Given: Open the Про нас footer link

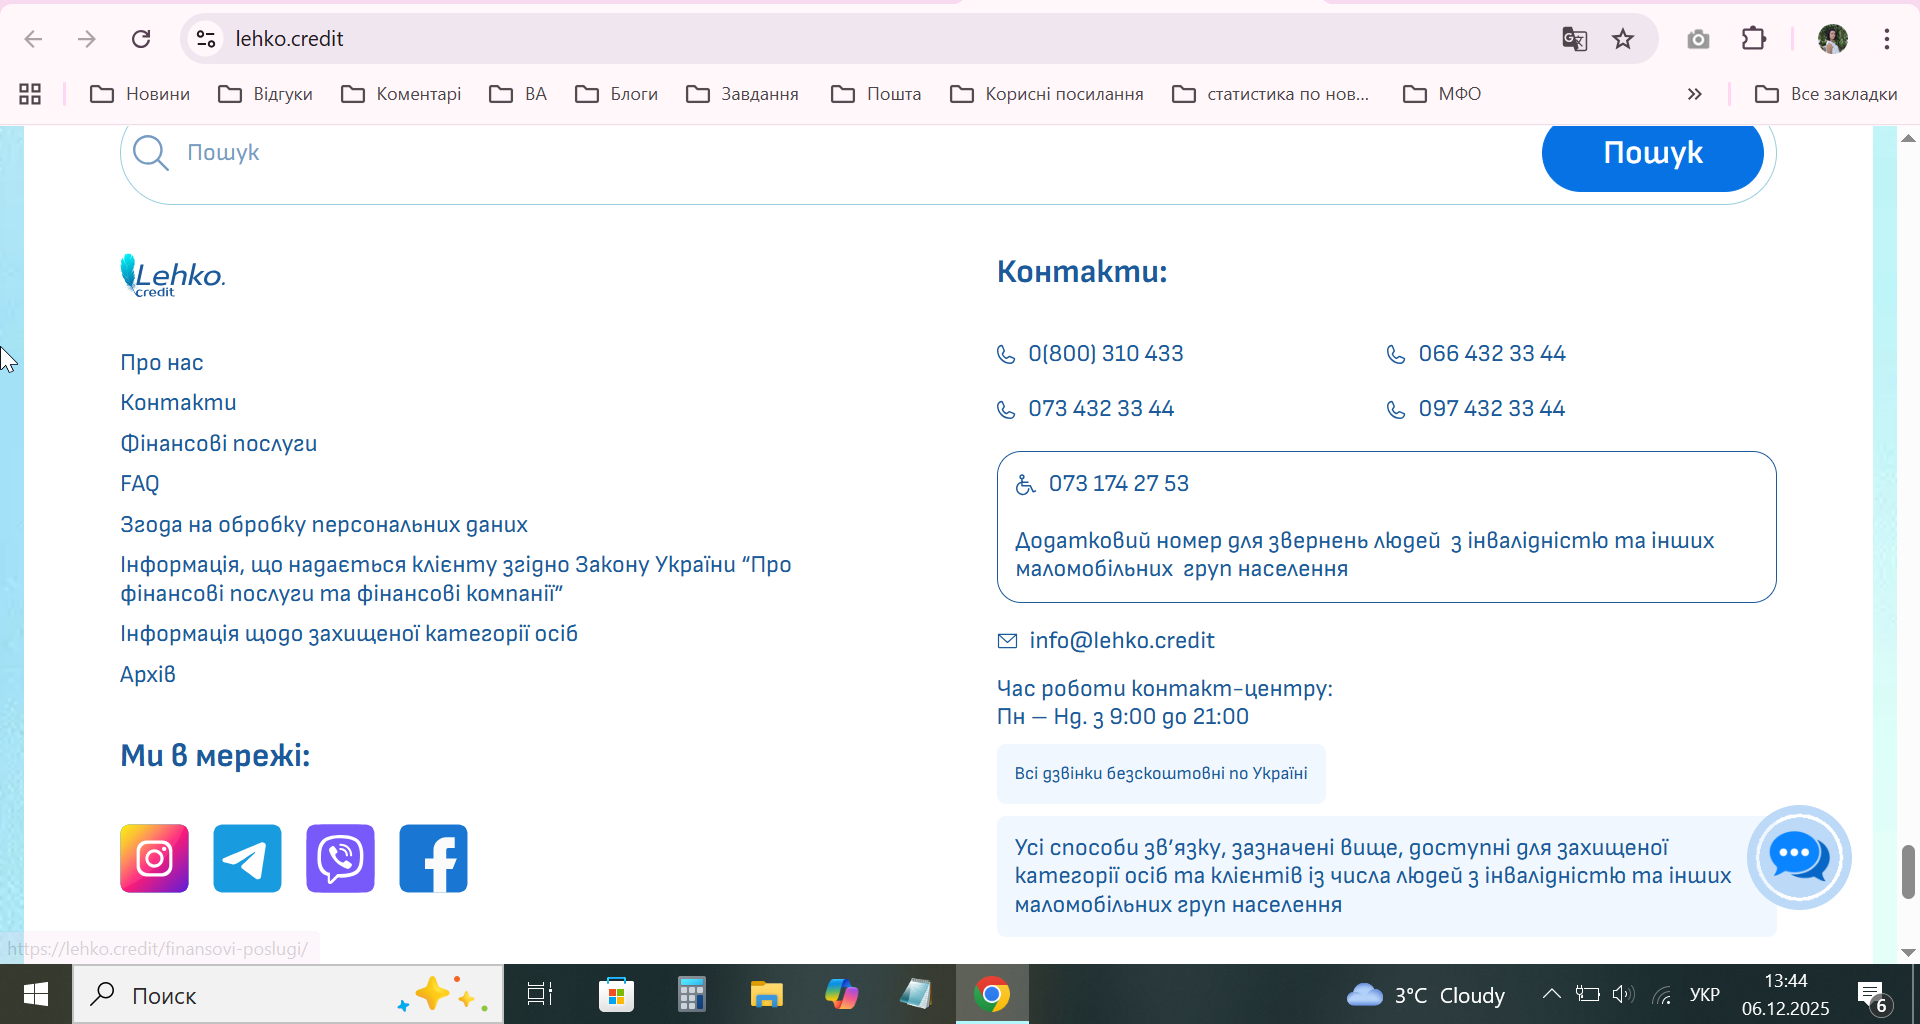Looking at the screenshot, I should 162,362.
